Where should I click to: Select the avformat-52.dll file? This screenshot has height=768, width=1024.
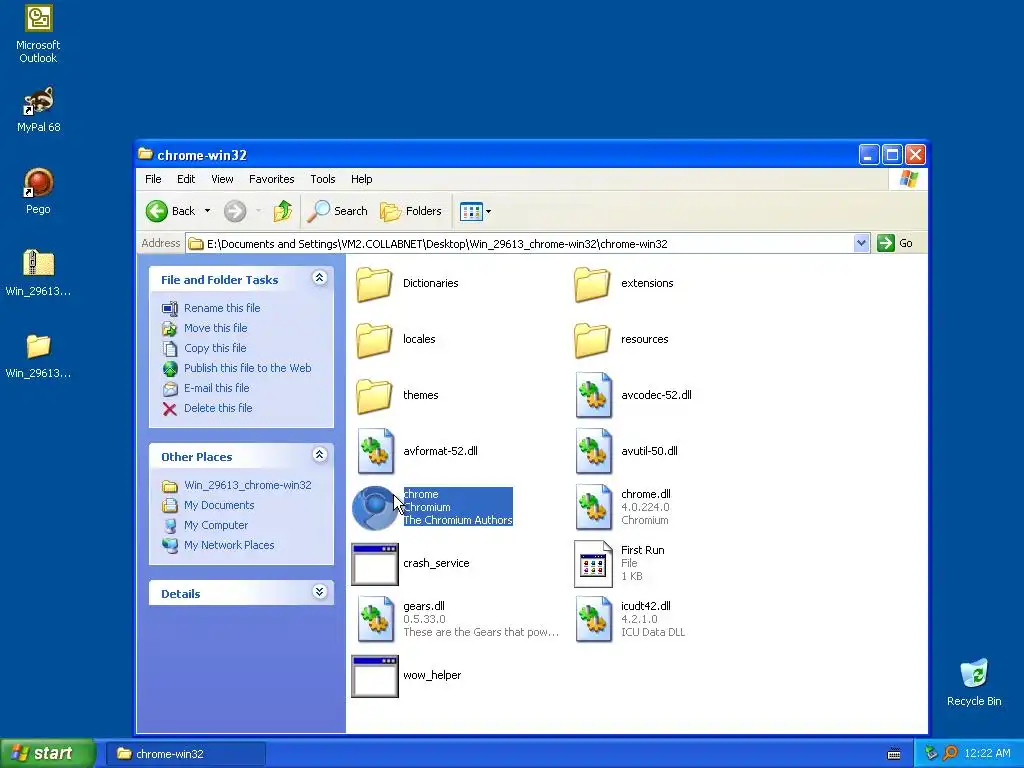click(x=418, y=451)
